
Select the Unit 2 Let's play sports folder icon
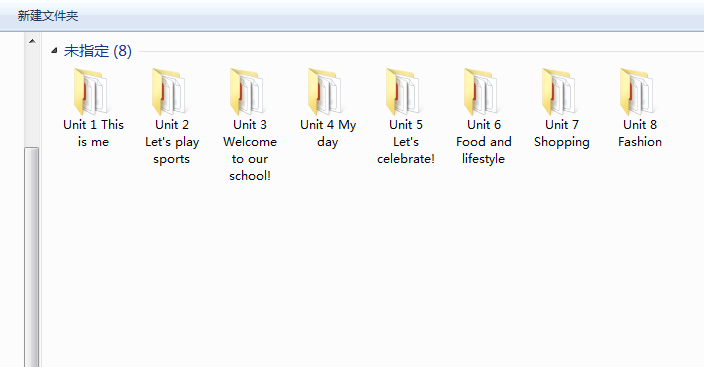[x=169, y=92]
